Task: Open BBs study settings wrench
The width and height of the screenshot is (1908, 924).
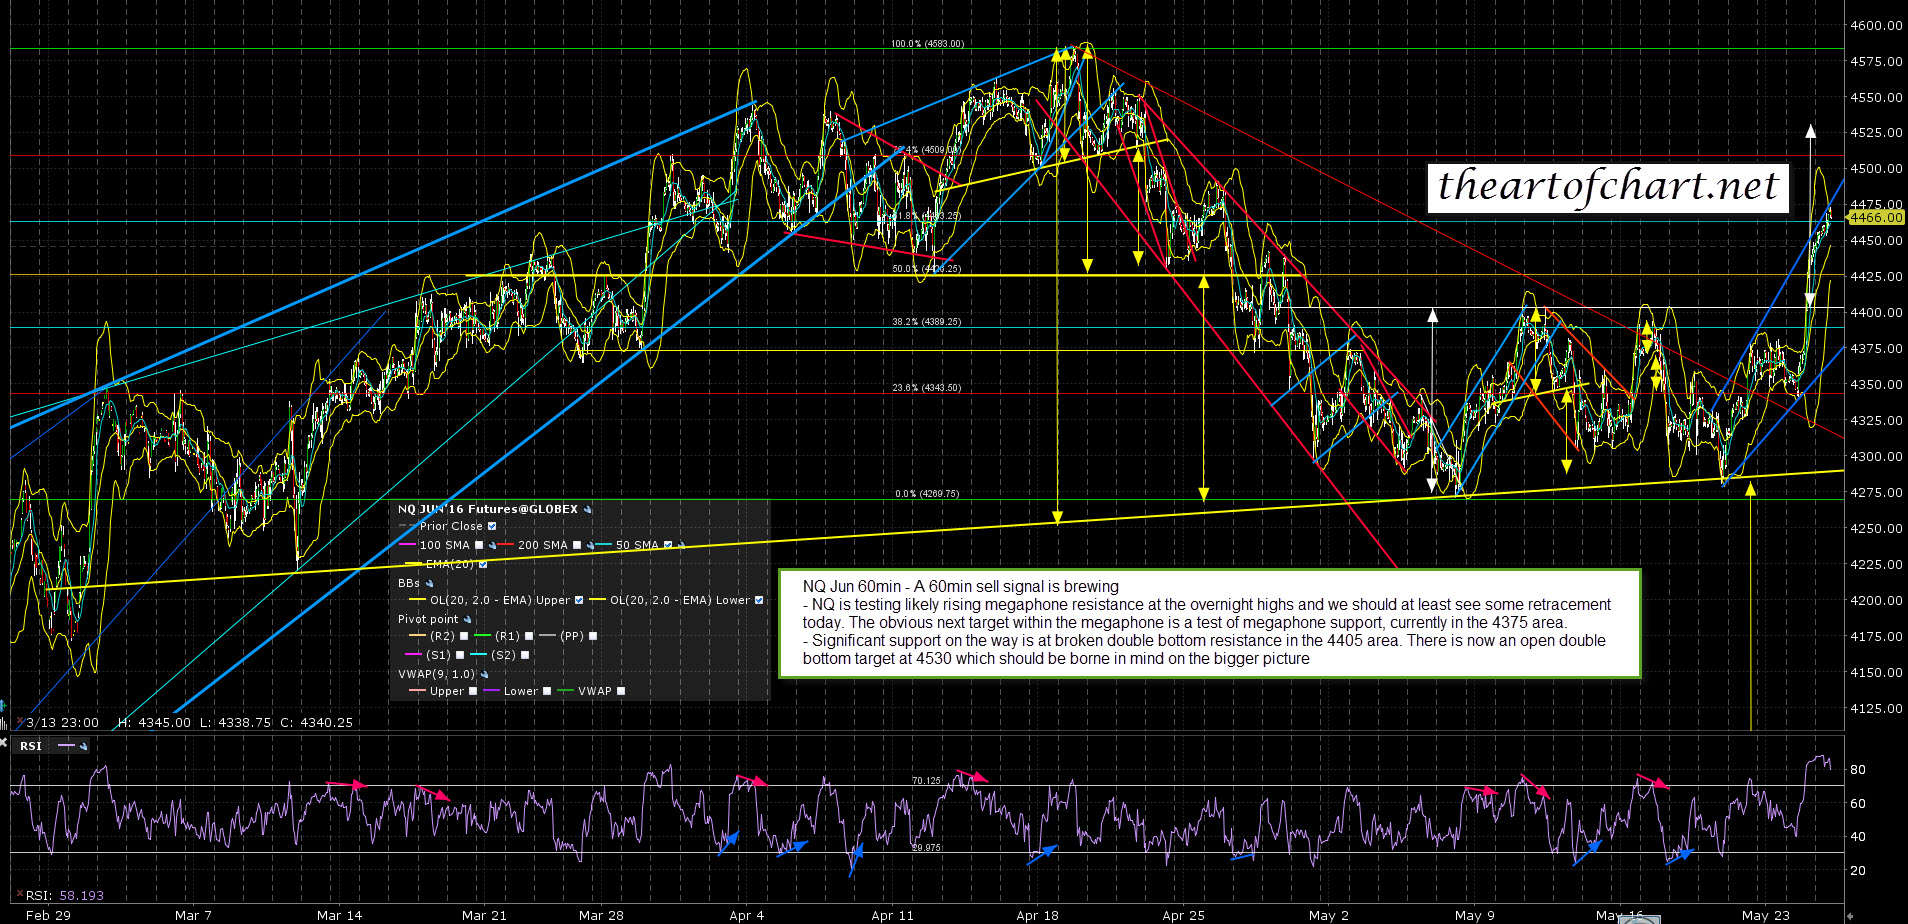Action: click(428, 583)
